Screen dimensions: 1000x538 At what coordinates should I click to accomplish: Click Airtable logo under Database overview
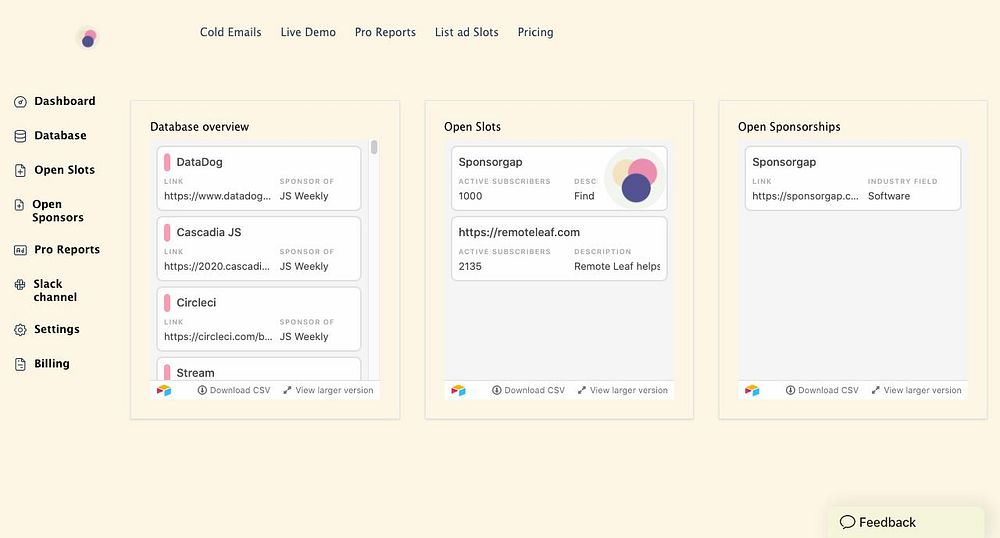164,390
